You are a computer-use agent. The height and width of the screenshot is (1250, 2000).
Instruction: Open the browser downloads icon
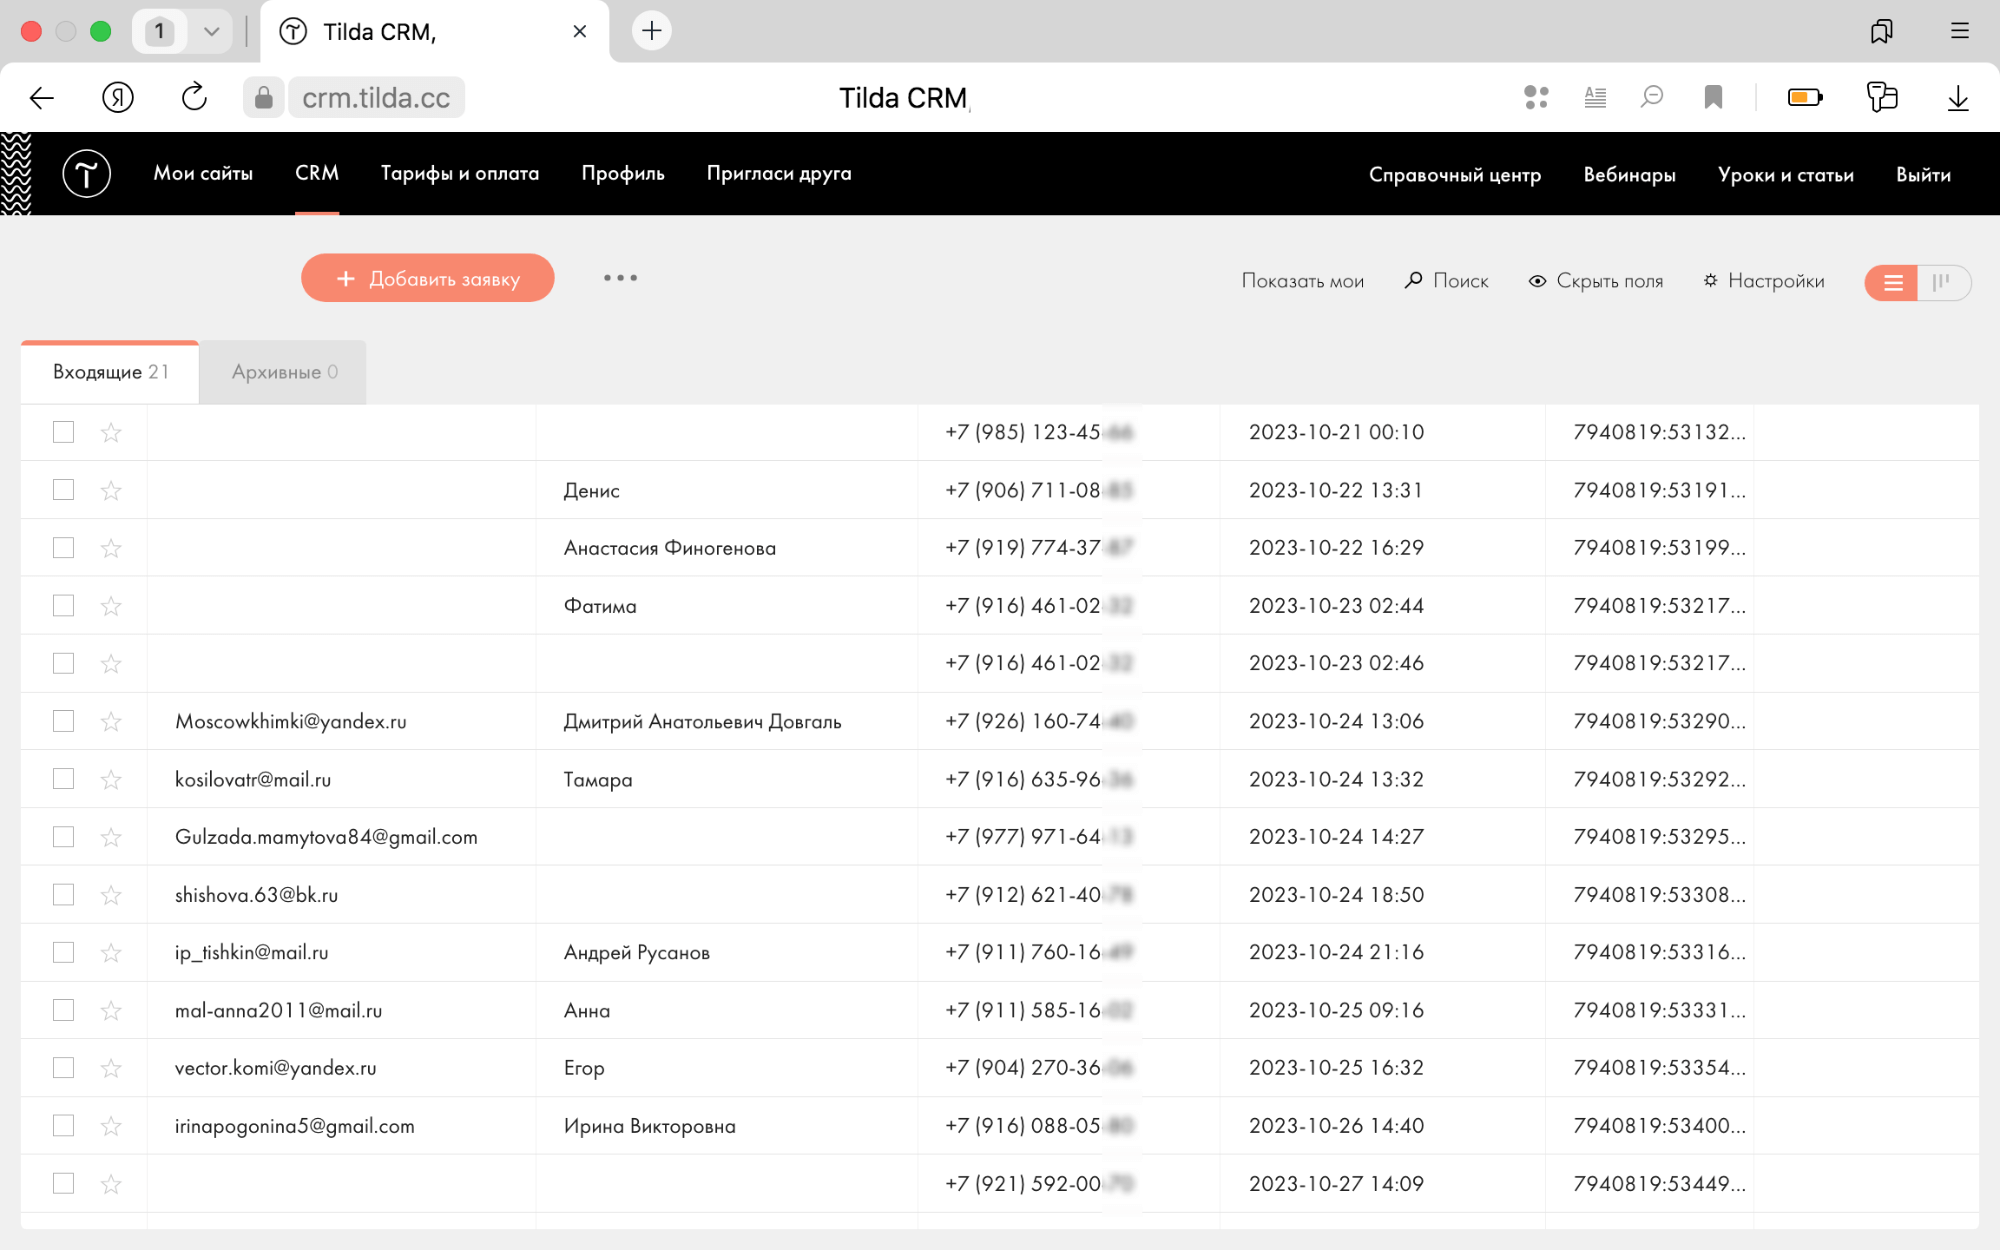[1958, 97]
